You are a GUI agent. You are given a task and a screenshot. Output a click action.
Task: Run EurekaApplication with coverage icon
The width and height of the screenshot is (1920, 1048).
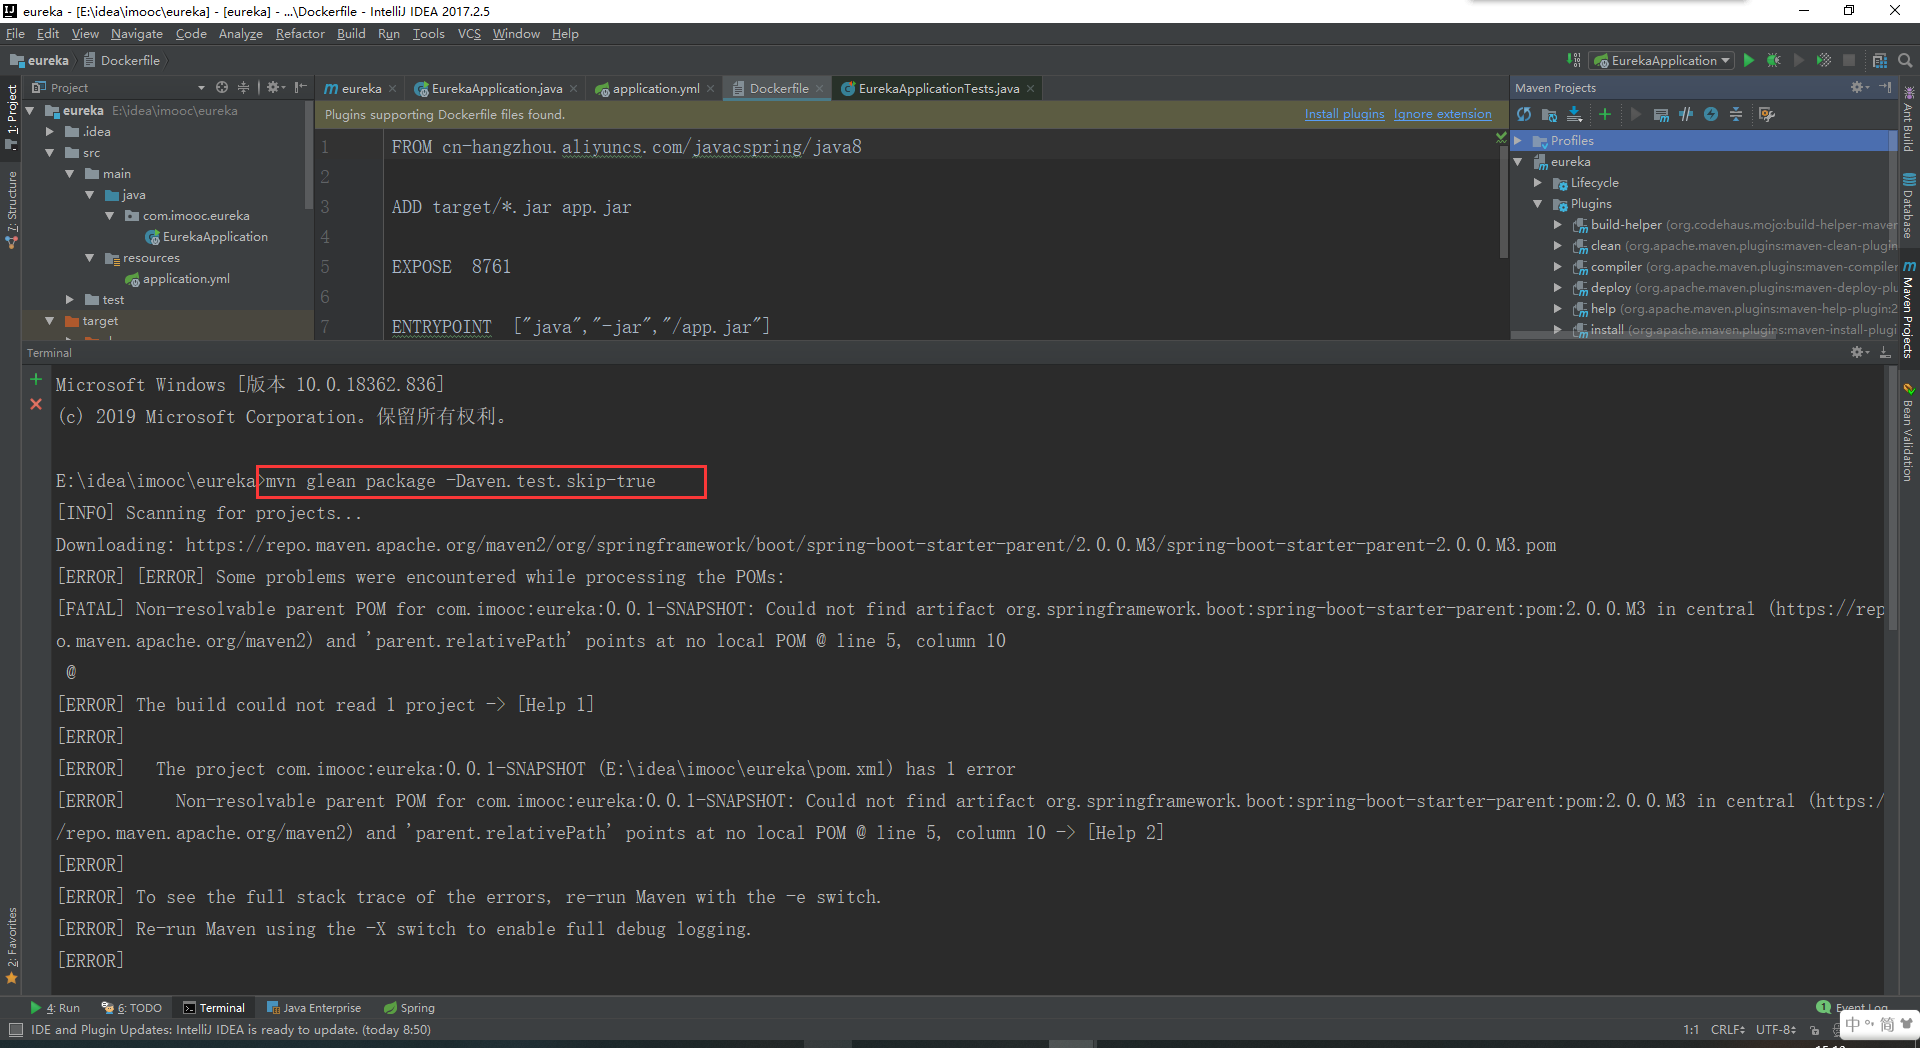[1823, 60]
